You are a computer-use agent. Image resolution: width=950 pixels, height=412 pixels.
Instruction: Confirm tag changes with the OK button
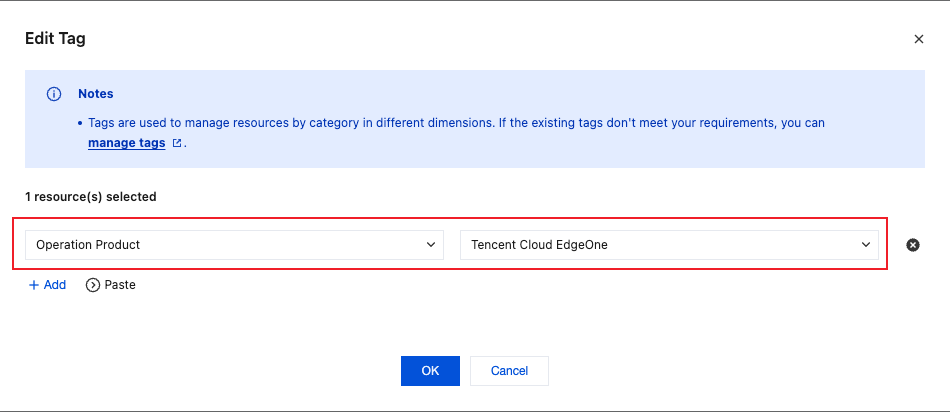(430, 371)
